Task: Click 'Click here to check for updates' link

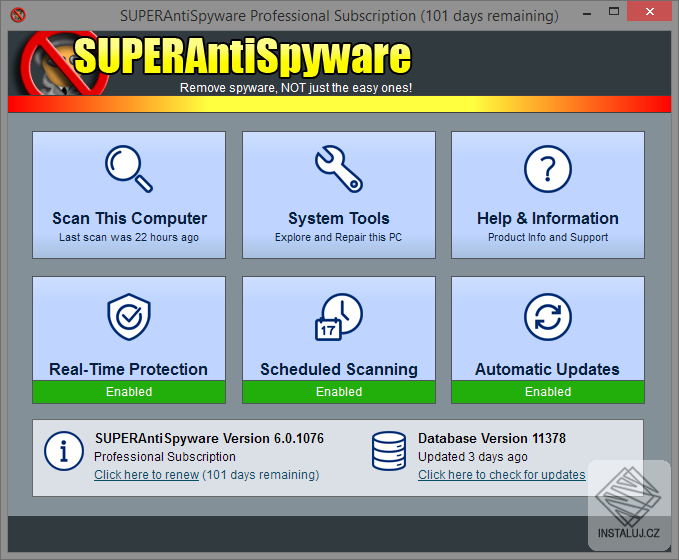Action: click(501, 475)
